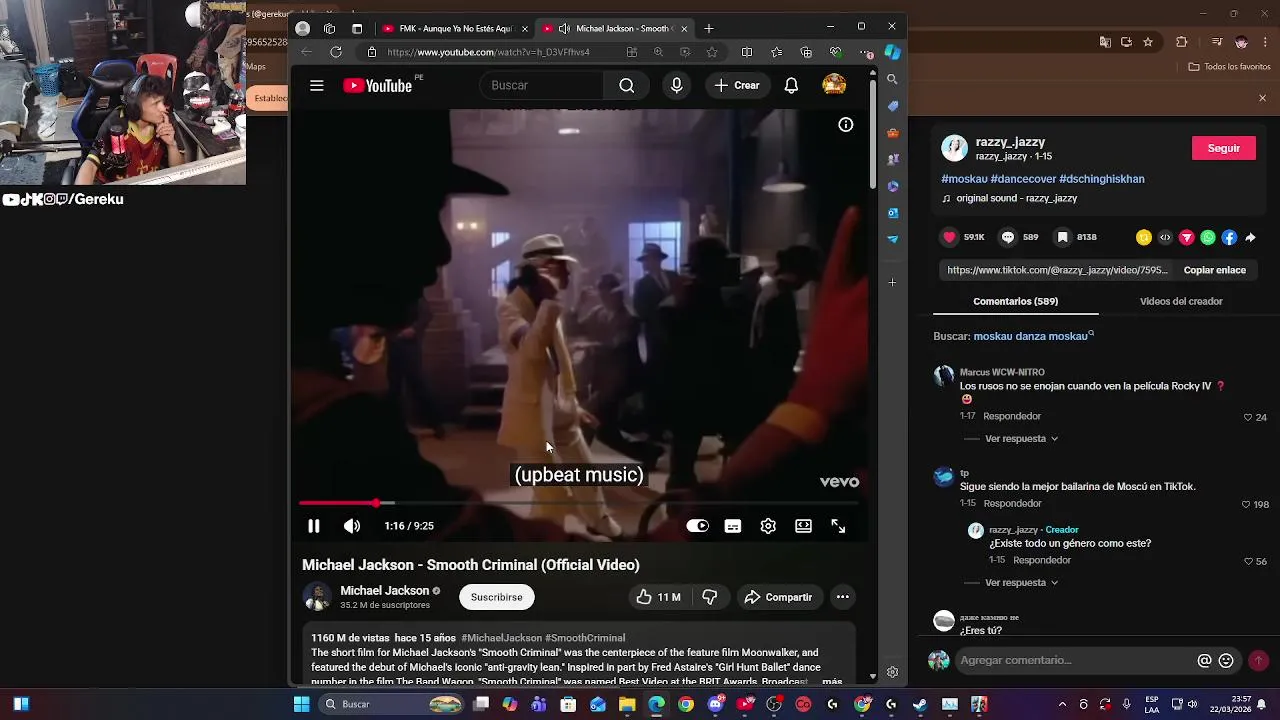Like the comment with 198 likes
The width and height of the screenshot is (1280, 720).
click(x=1247, y=505)
